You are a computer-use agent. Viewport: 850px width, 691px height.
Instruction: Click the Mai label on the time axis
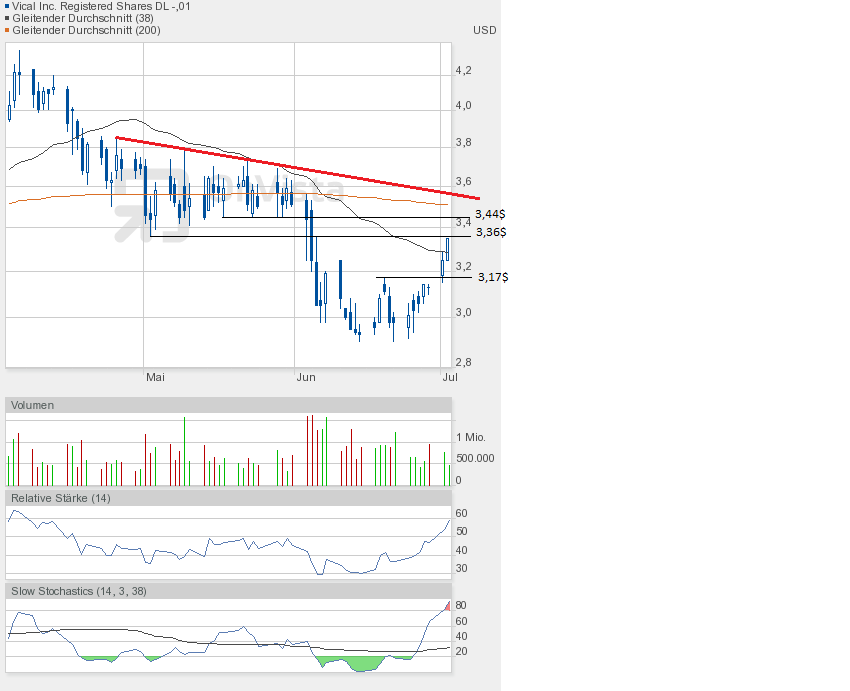click(x=155, y=377)
